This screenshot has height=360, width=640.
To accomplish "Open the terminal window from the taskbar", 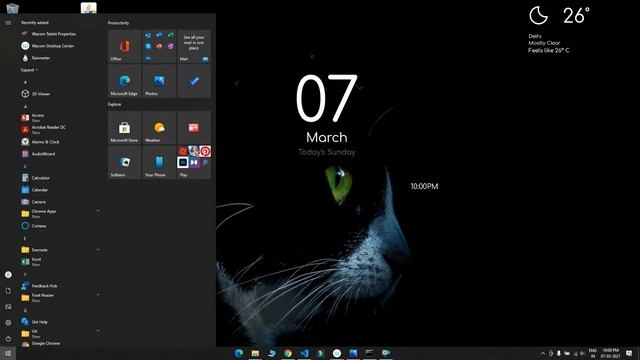I will (369, 353).
